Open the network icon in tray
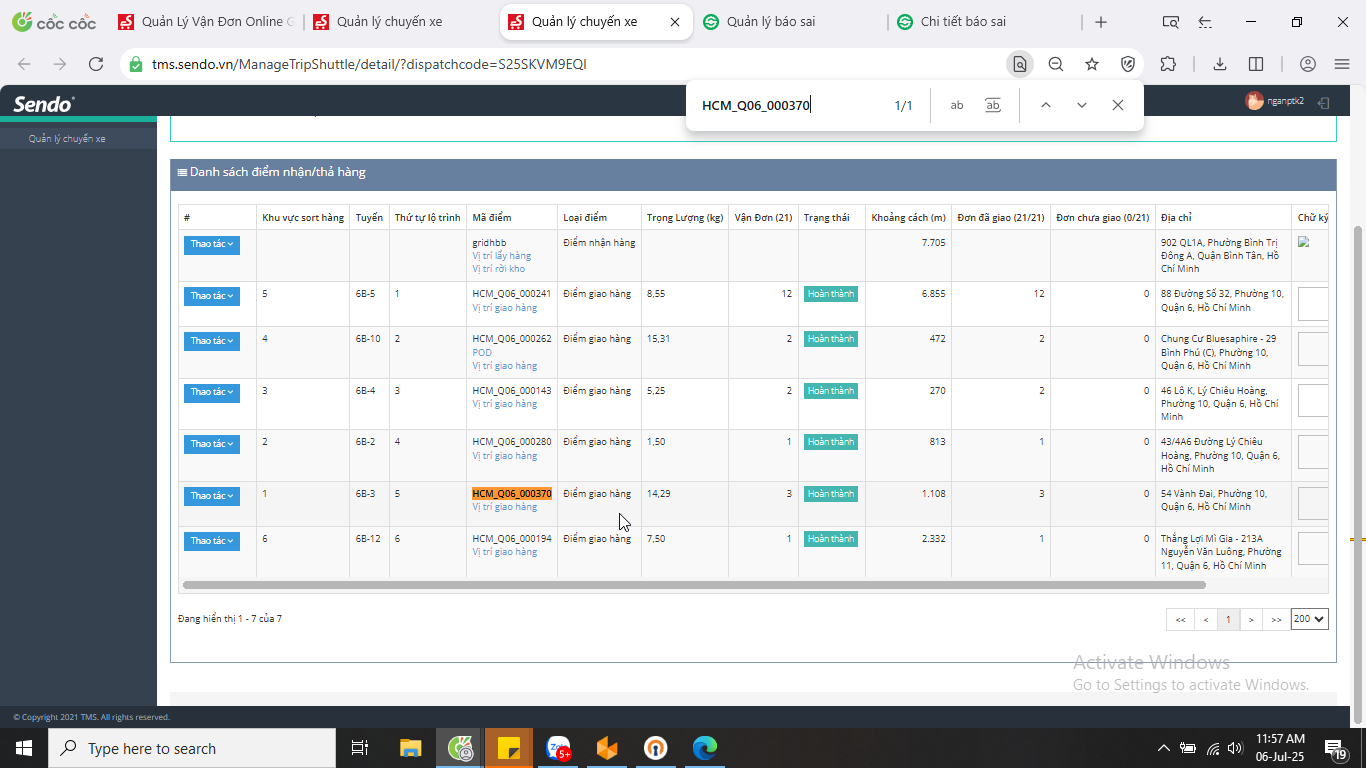The image size is (1366, 768). click(1212, 748)
